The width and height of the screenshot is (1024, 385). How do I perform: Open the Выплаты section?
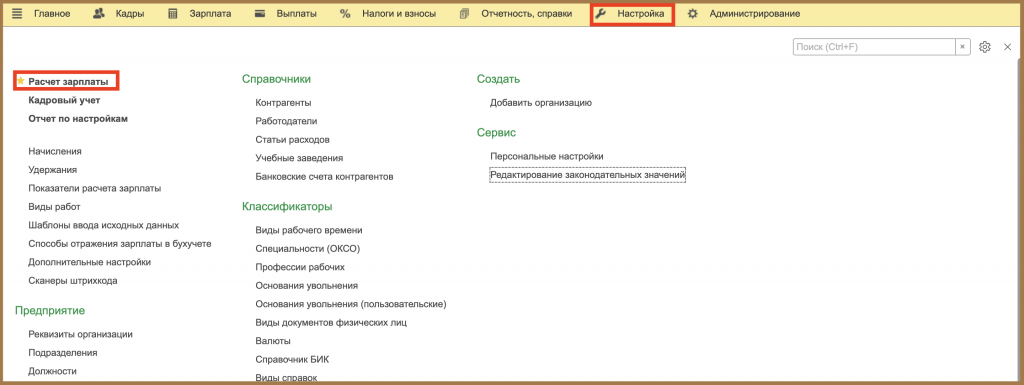coord(296,13)
